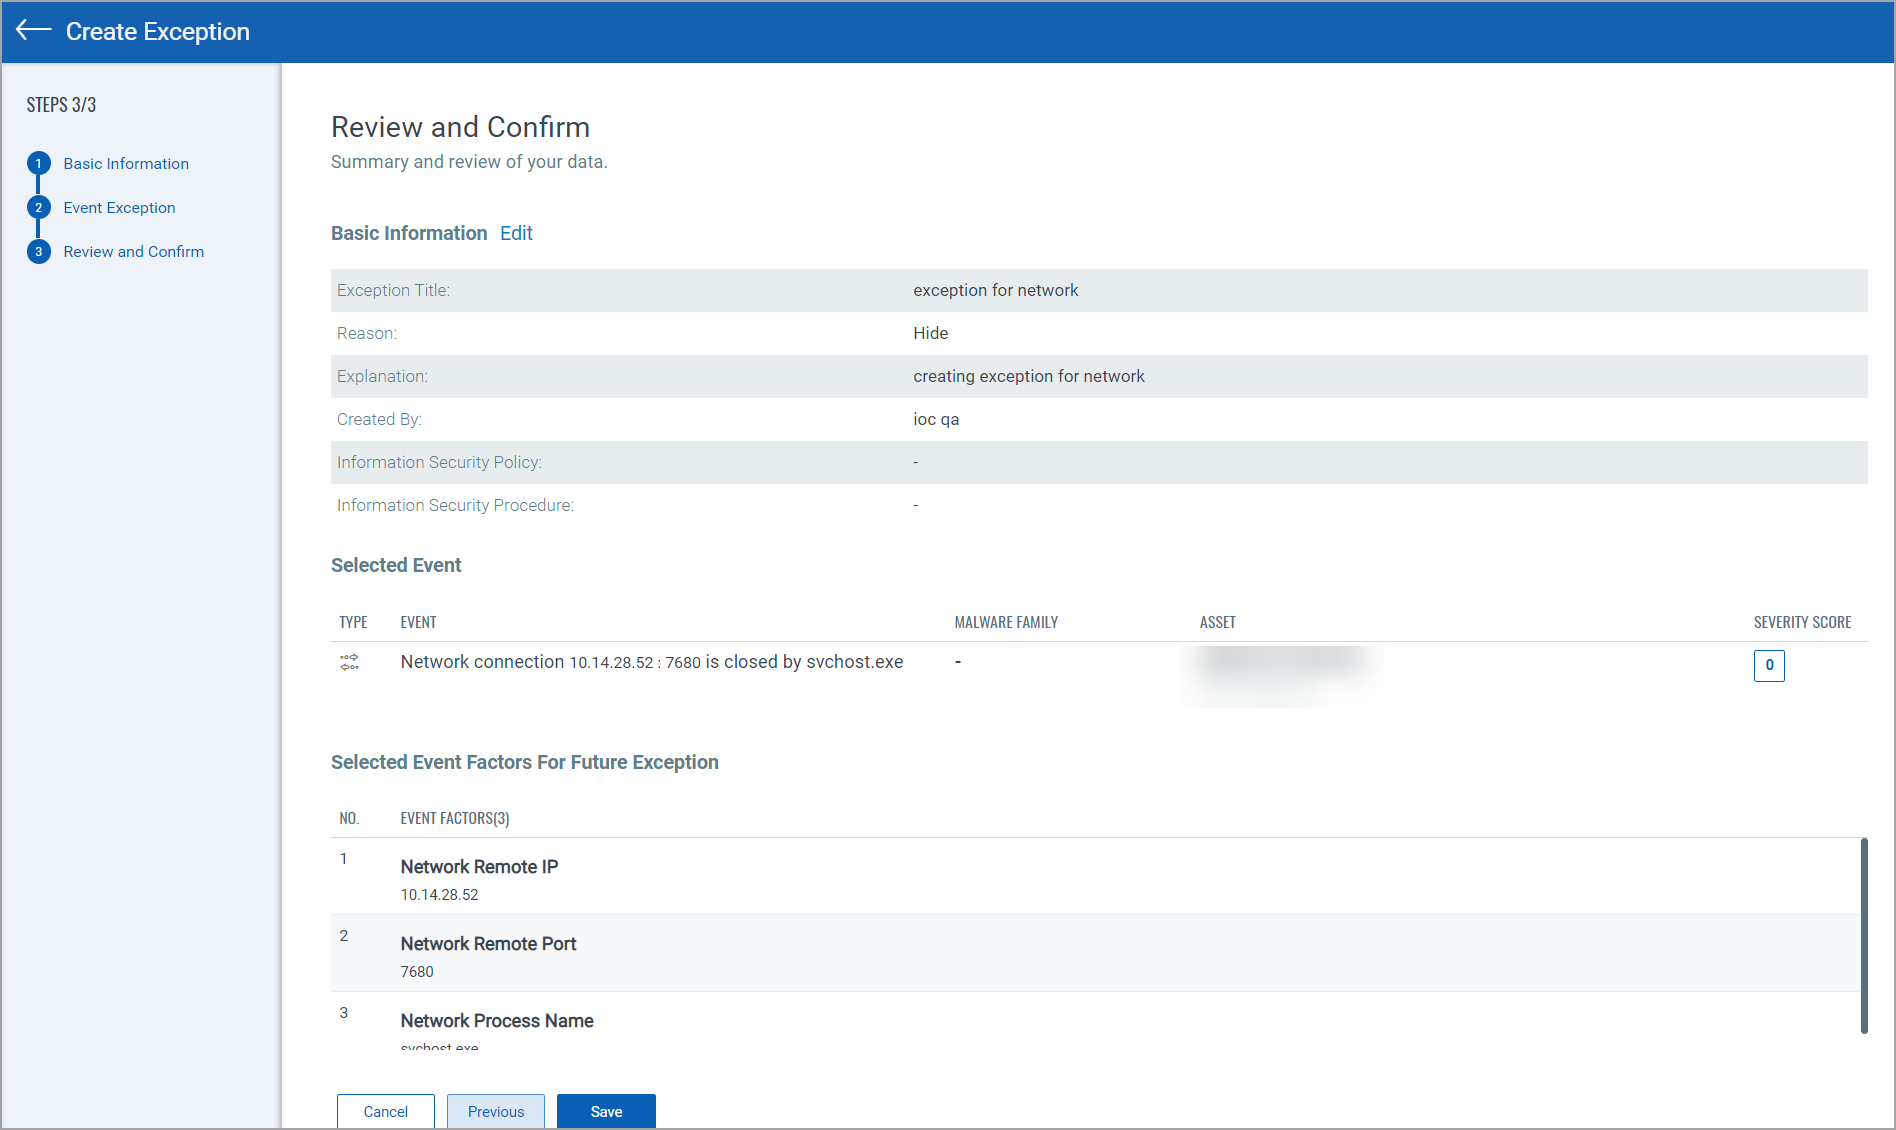Click the event factors list scrollbar
Screen dimensions: 1896x1130
[x=1864, y=935]
